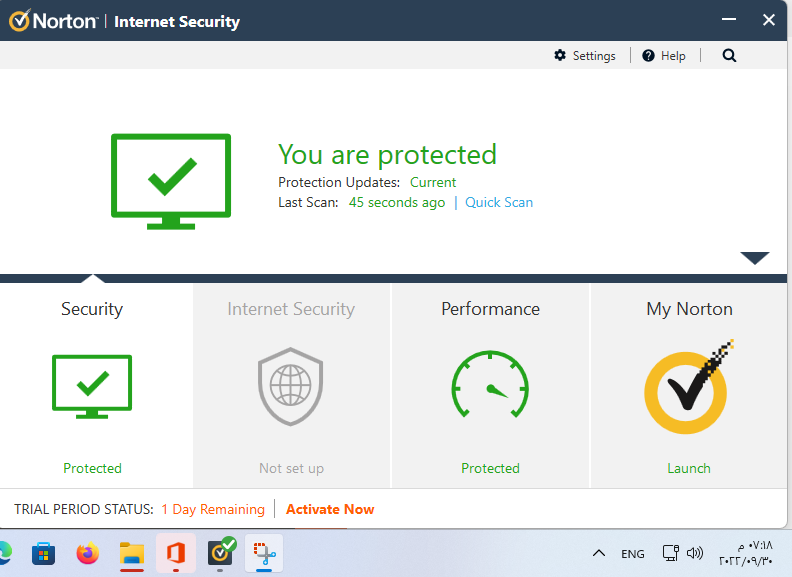Click Launch under My Norton
Image resolution: width=792 pixels, height=577 pixels.
tap(689, 468)
